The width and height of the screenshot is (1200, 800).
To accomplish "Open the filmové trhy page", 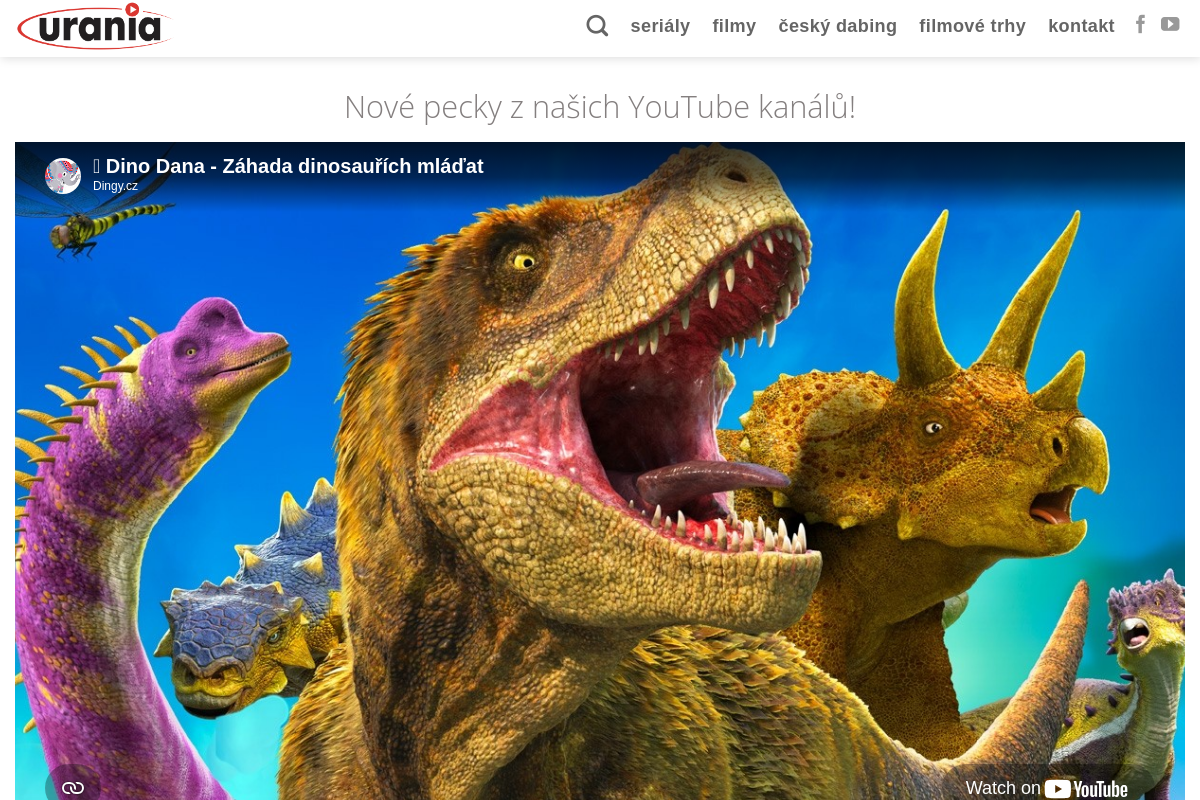I will pos(972,26).
